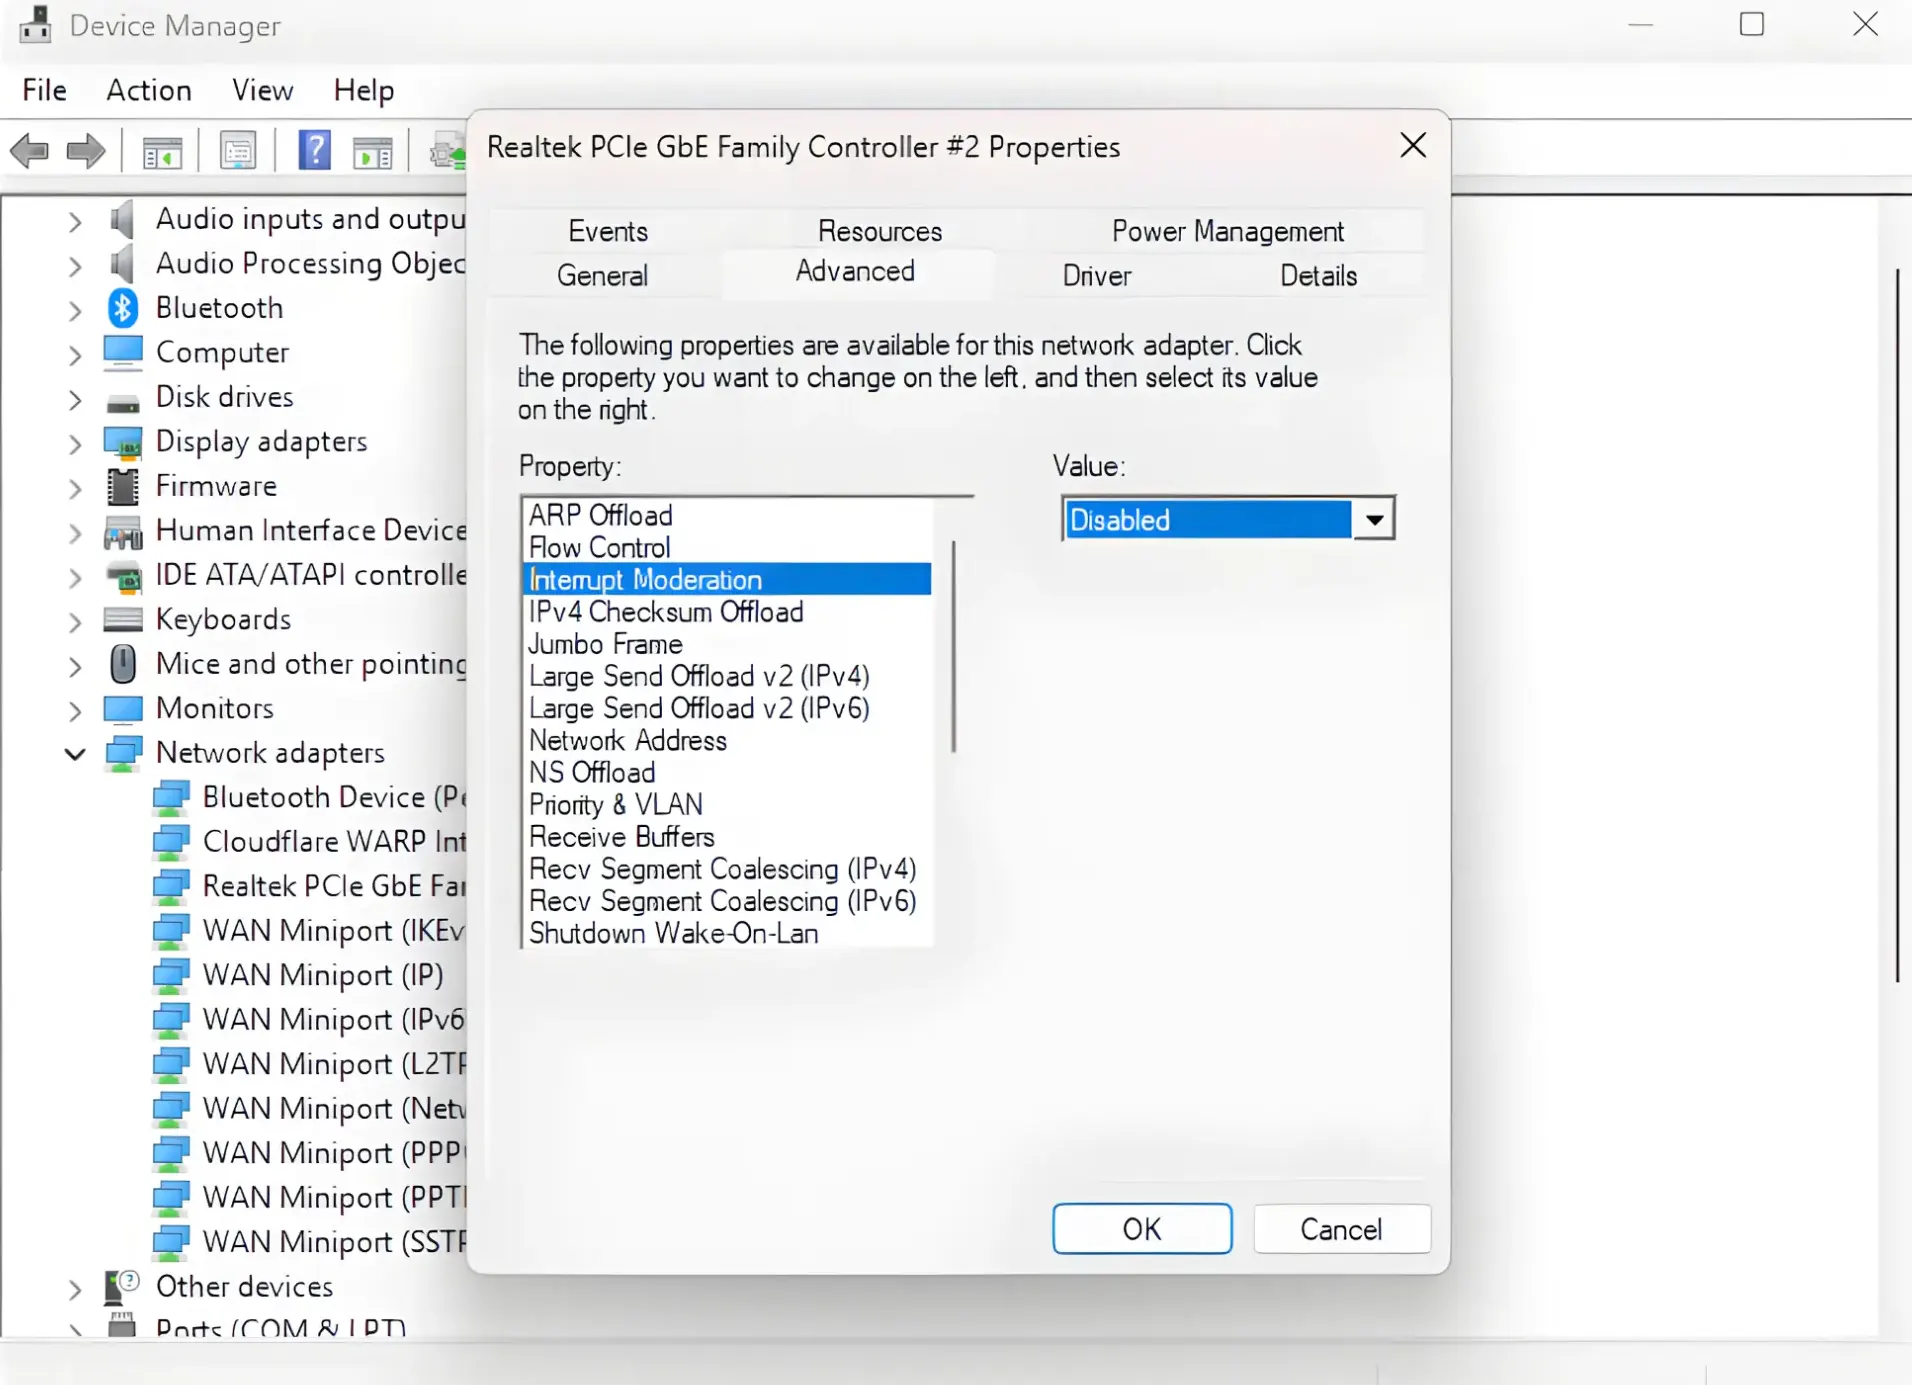Open the Properties sheet toolbar icon
Screen dimensions: 1912x1385
[238, 152]
